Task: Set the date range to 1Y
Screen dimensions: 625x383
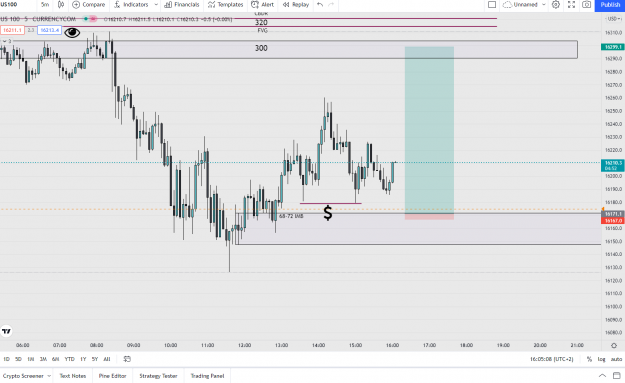Action: click(x=83, y=359)
